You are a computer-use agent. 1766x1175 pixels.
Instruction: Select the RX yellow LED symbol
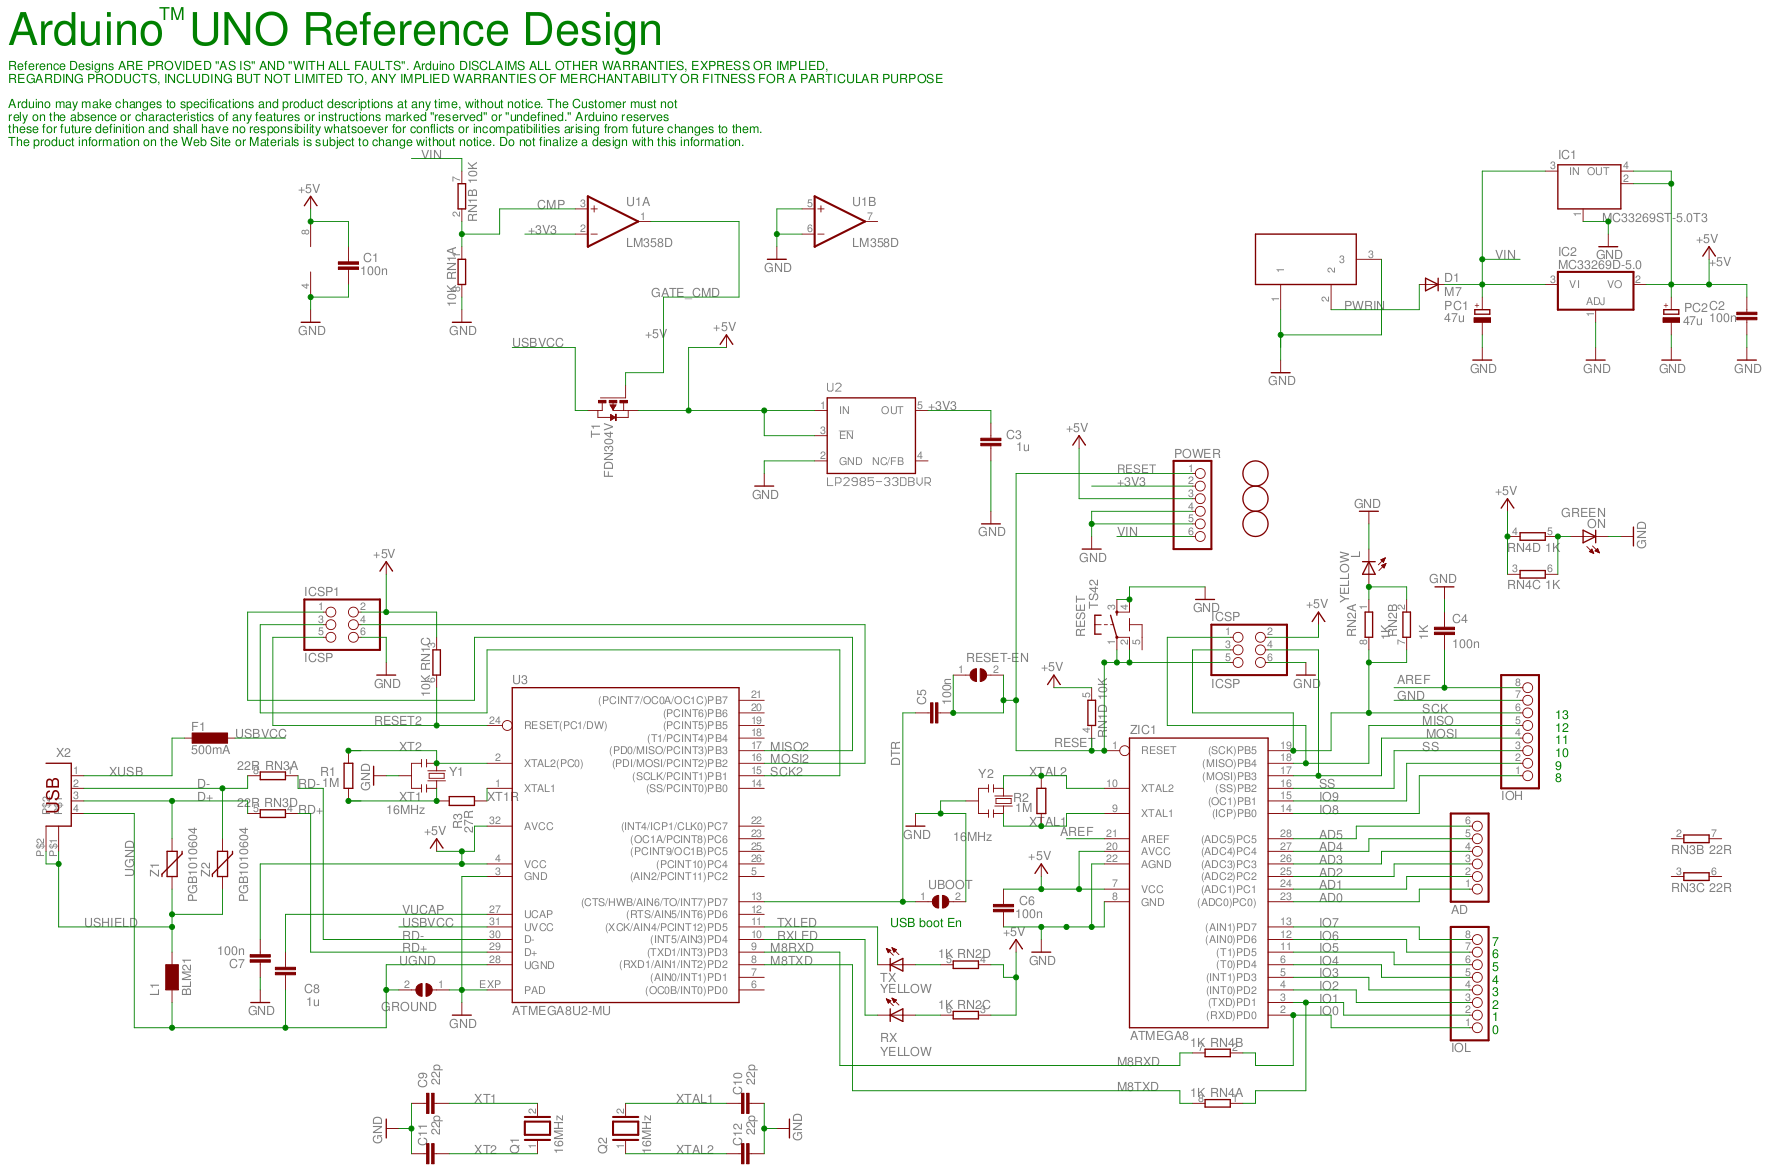click(896, 1014)
